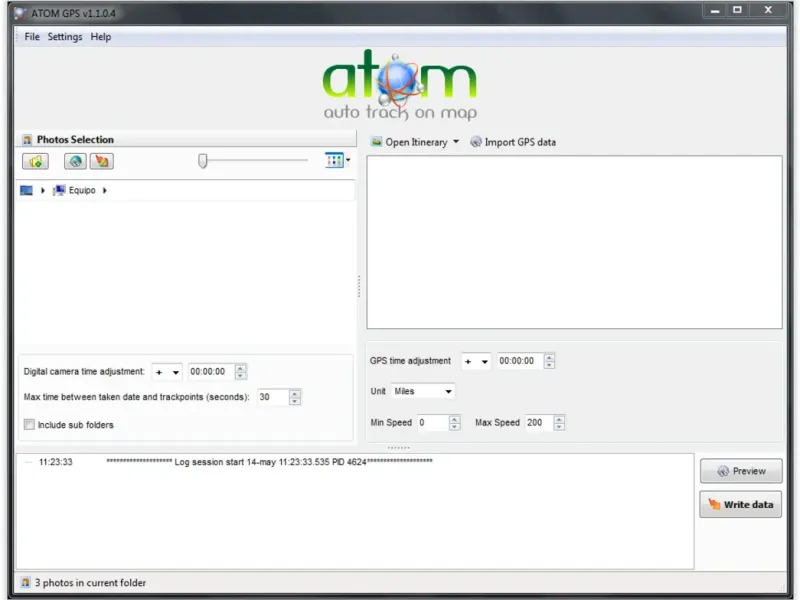Screen dimensions: 800x600
Task: Click the status bar photos icon
Action: coord(25,582)
